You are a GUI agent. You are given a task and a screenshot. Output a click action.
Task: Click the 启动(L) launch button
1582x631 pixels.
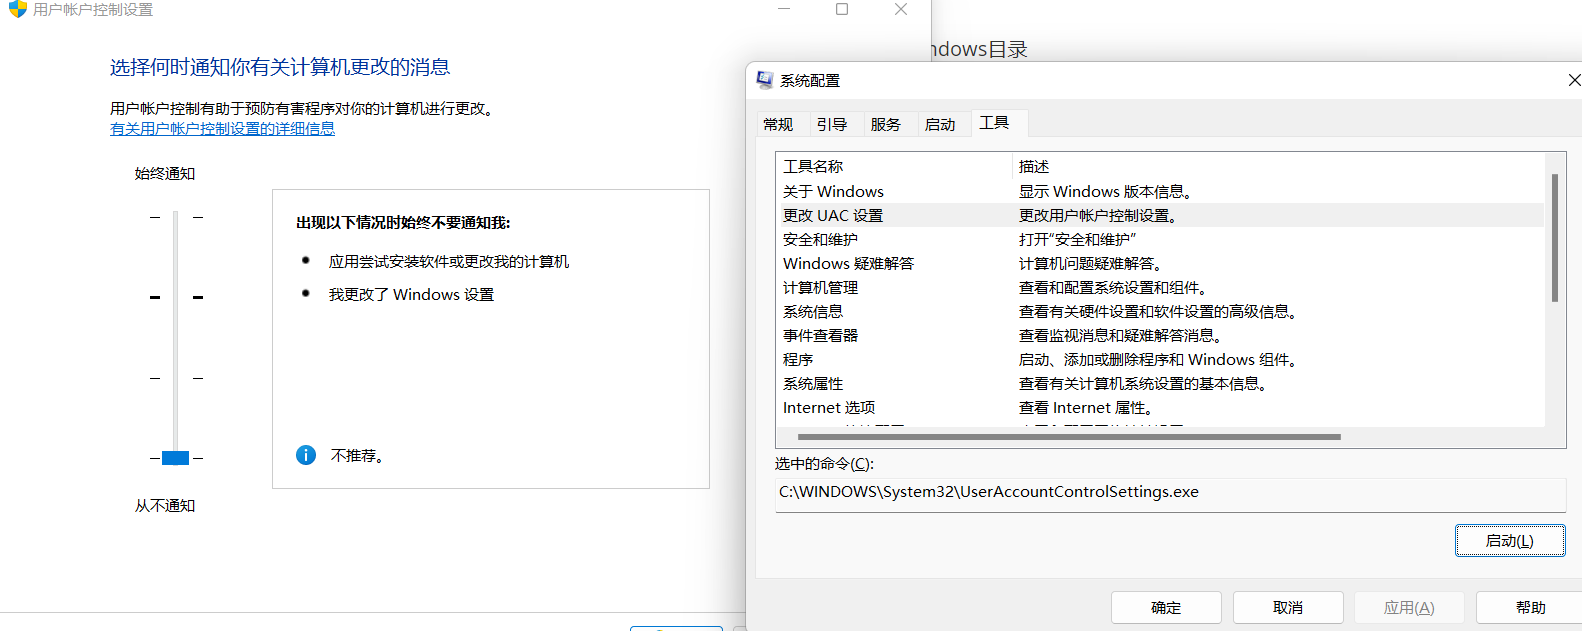coord(1509,541)
